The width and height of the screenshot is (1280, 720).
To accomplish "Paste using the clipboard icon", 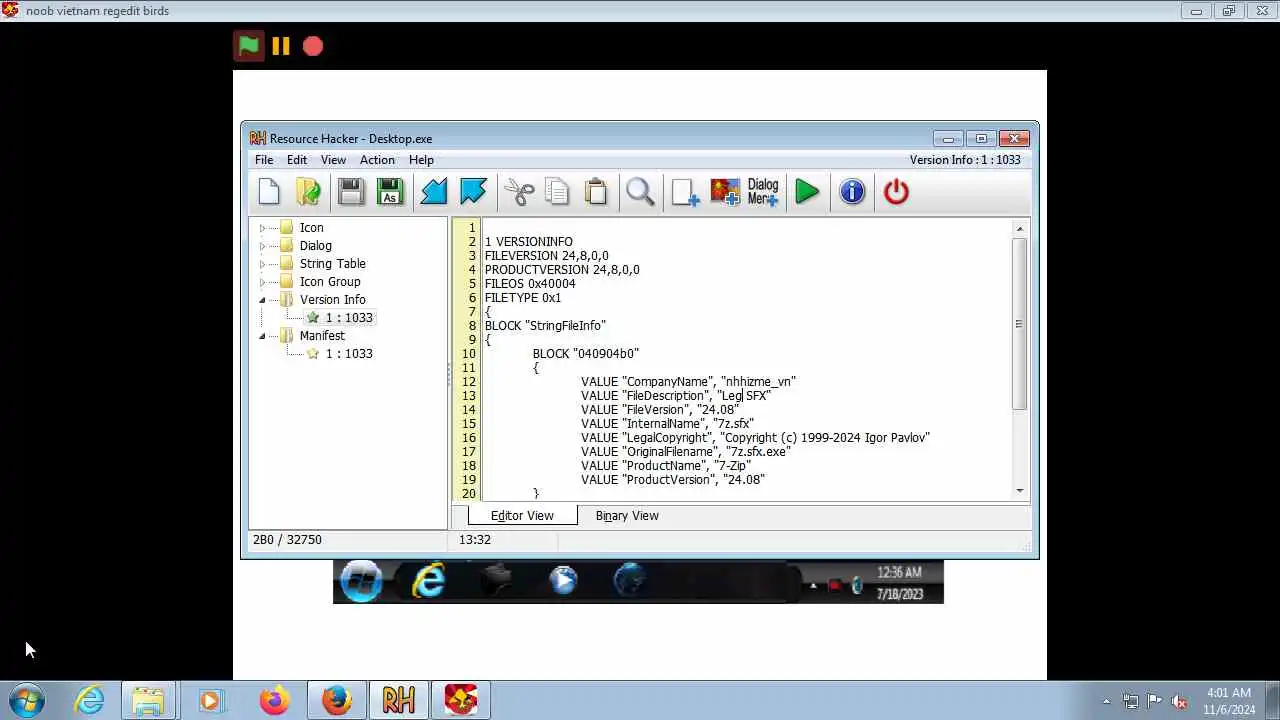I will [596, 192].
